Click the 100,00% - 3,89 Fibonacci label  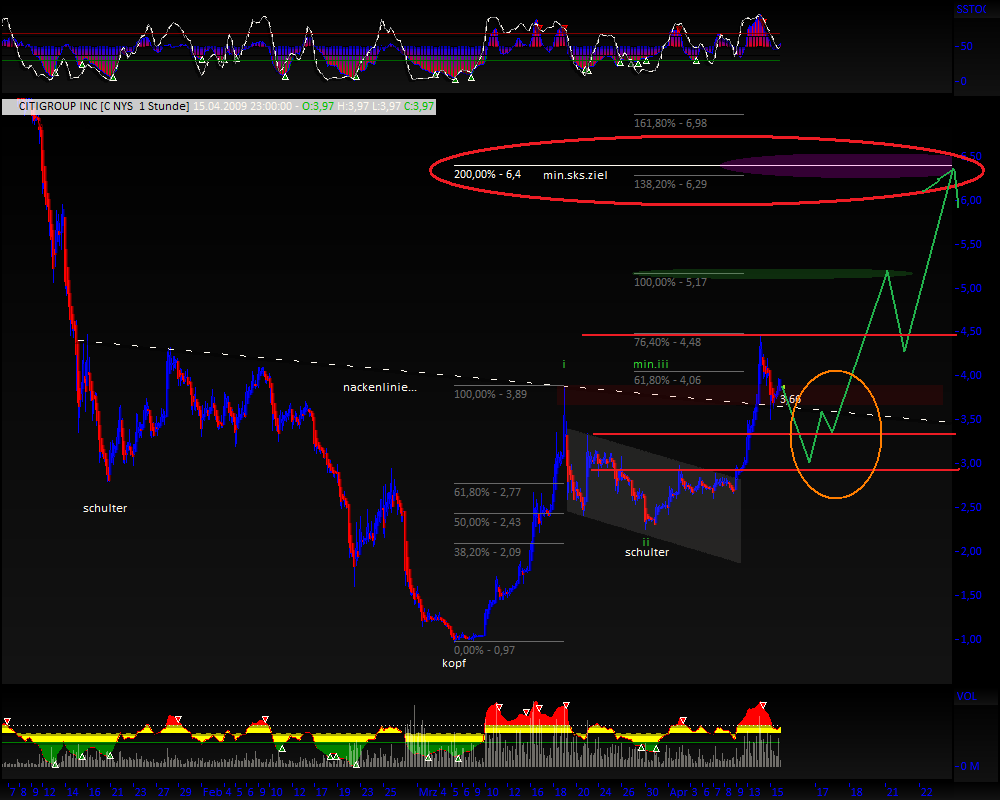[x=490, y=394]
